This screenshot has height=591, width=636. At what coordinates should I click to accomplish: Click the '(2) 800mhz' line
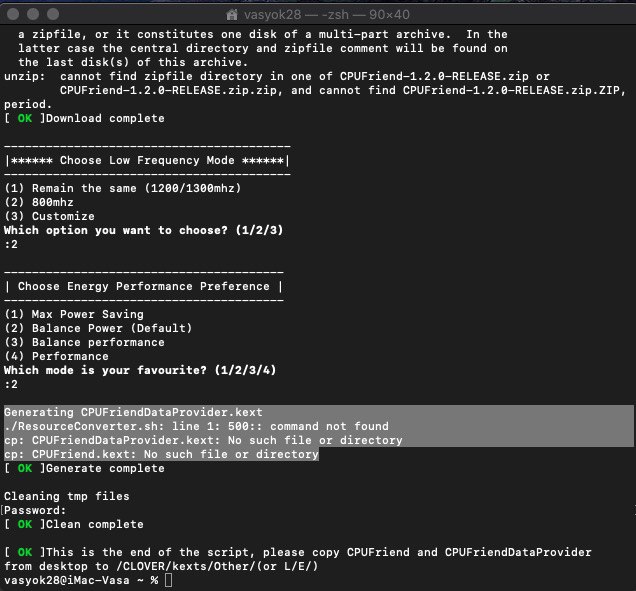click(39, 202)
